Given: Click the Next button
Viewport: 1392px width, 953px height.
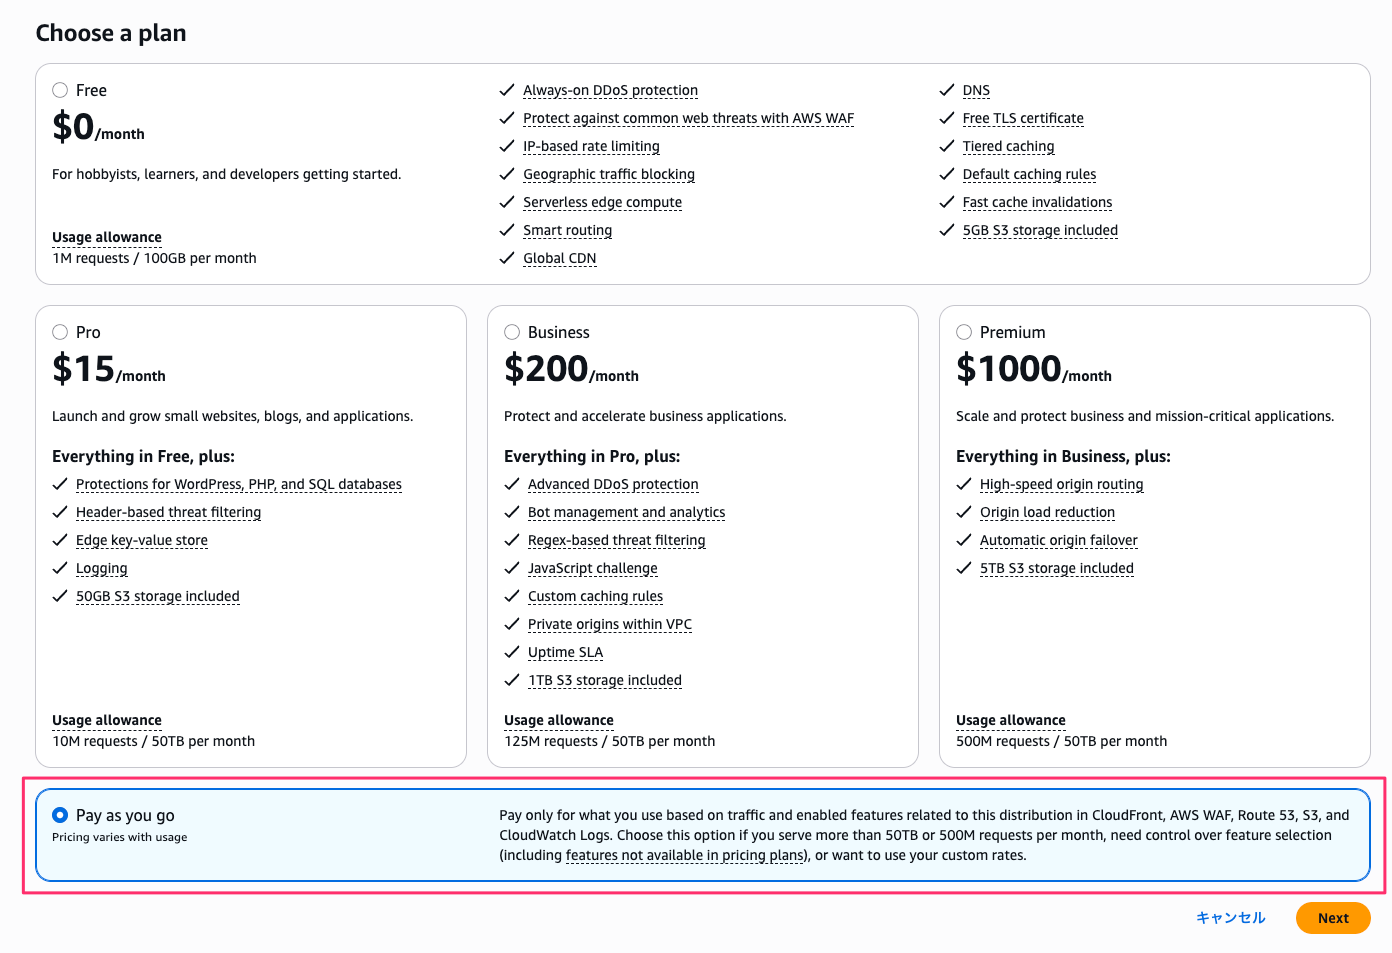Looking at the screenshot, I should [1332, 918].
